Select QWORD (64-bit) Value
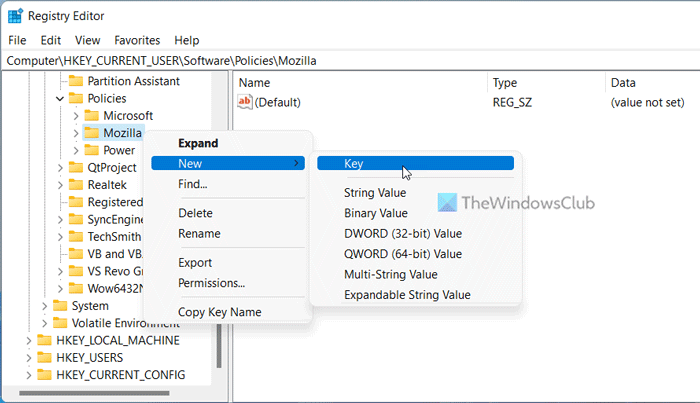 tap(415, 254)
